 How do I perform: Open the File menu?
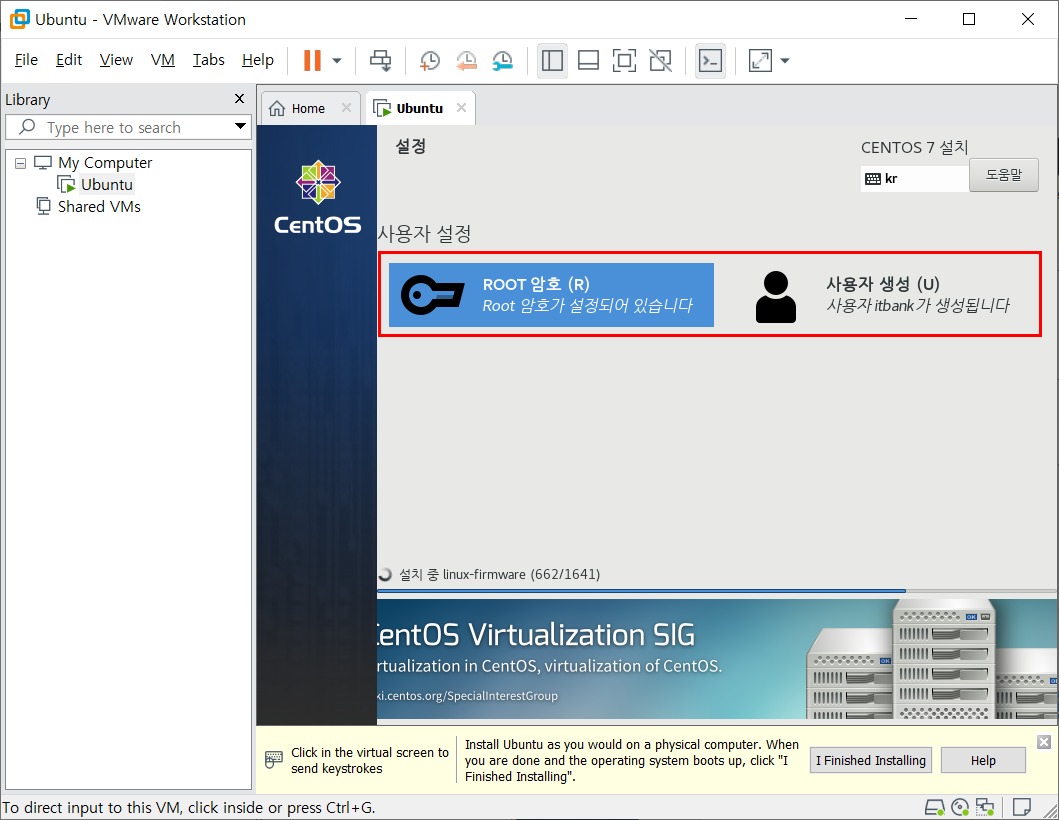pos(26,60)
